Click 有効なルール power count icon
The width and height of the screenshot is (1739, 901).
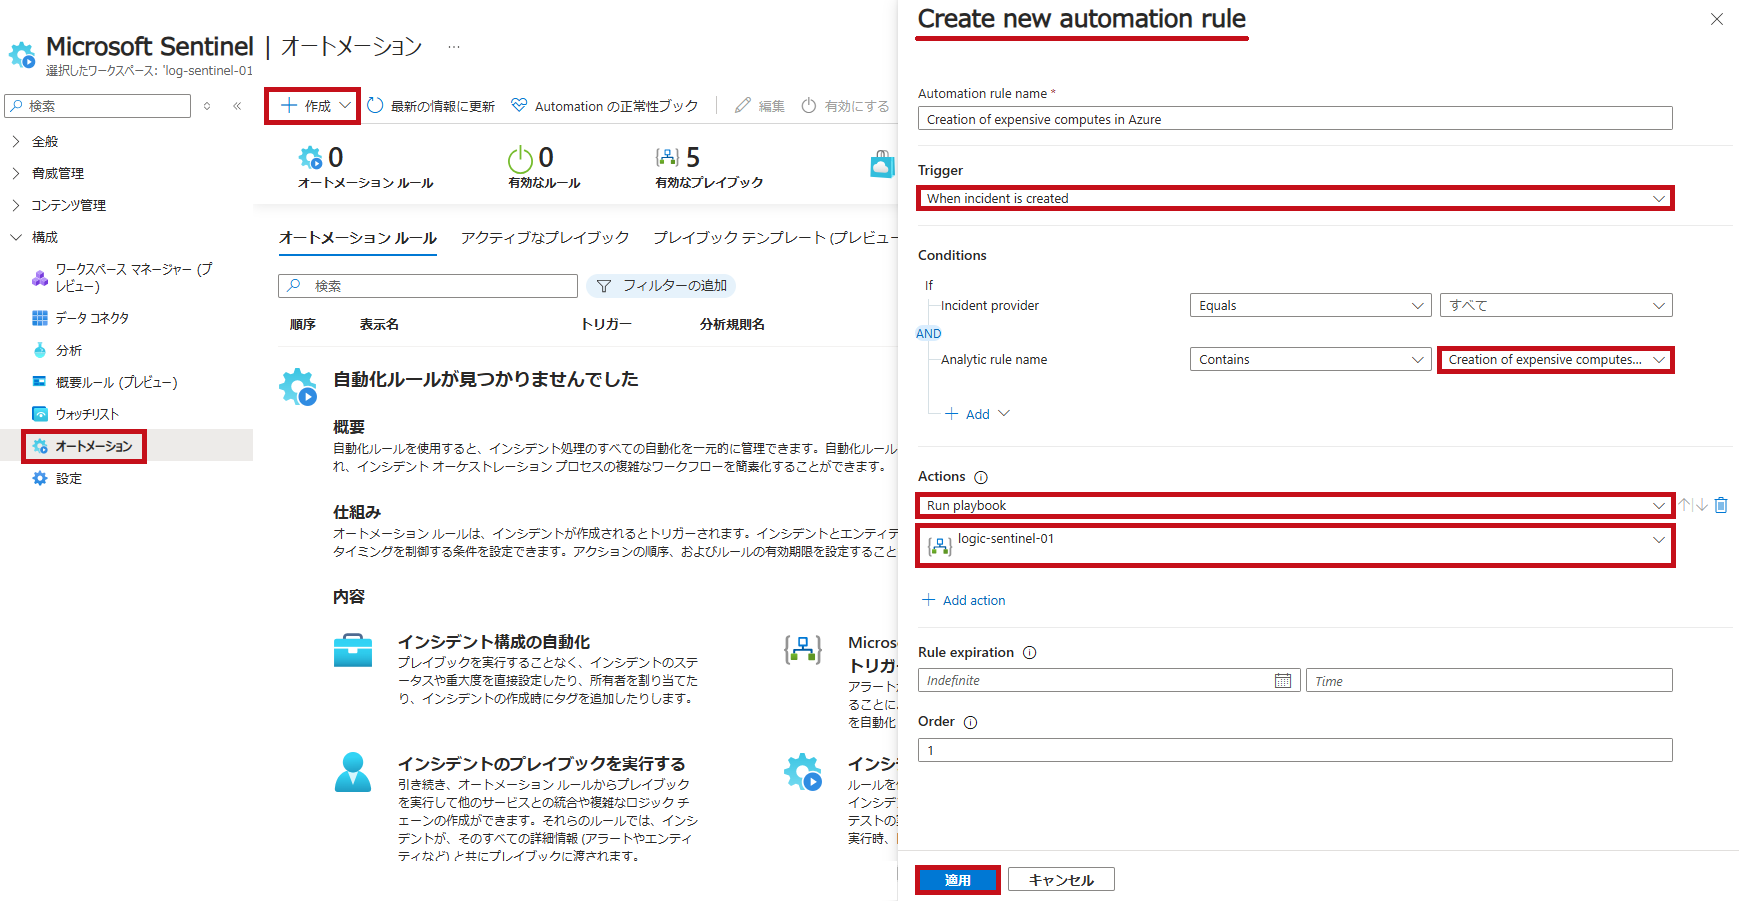(x=520, y=159)
